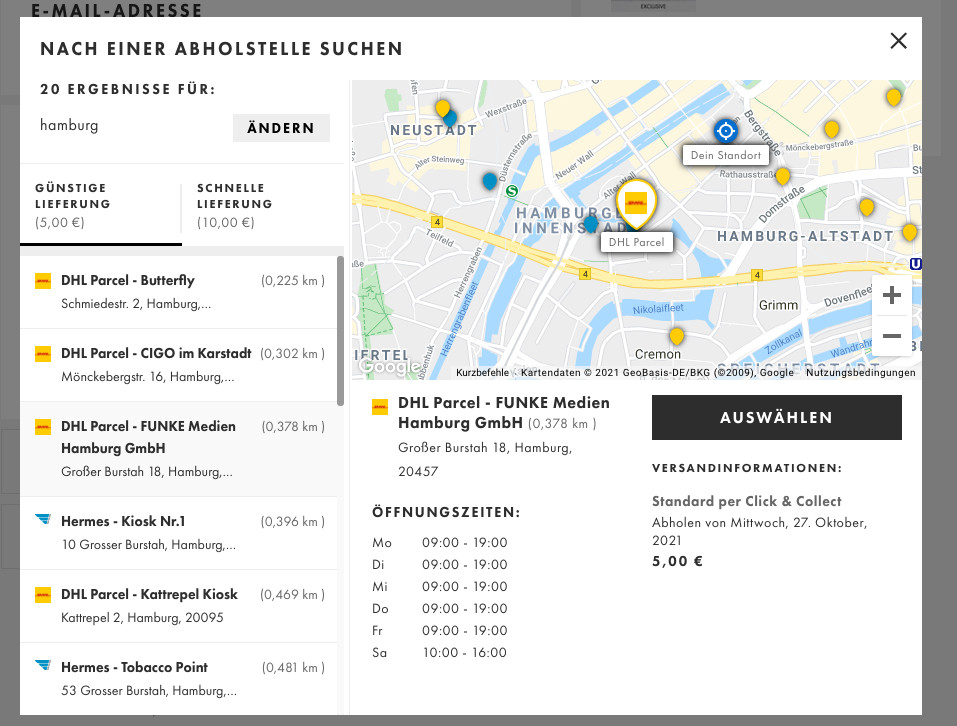Viewport: 957px width, 726px height.
Task: Switch to Schnelle Lieferung tab
Action: pos(262,205)
